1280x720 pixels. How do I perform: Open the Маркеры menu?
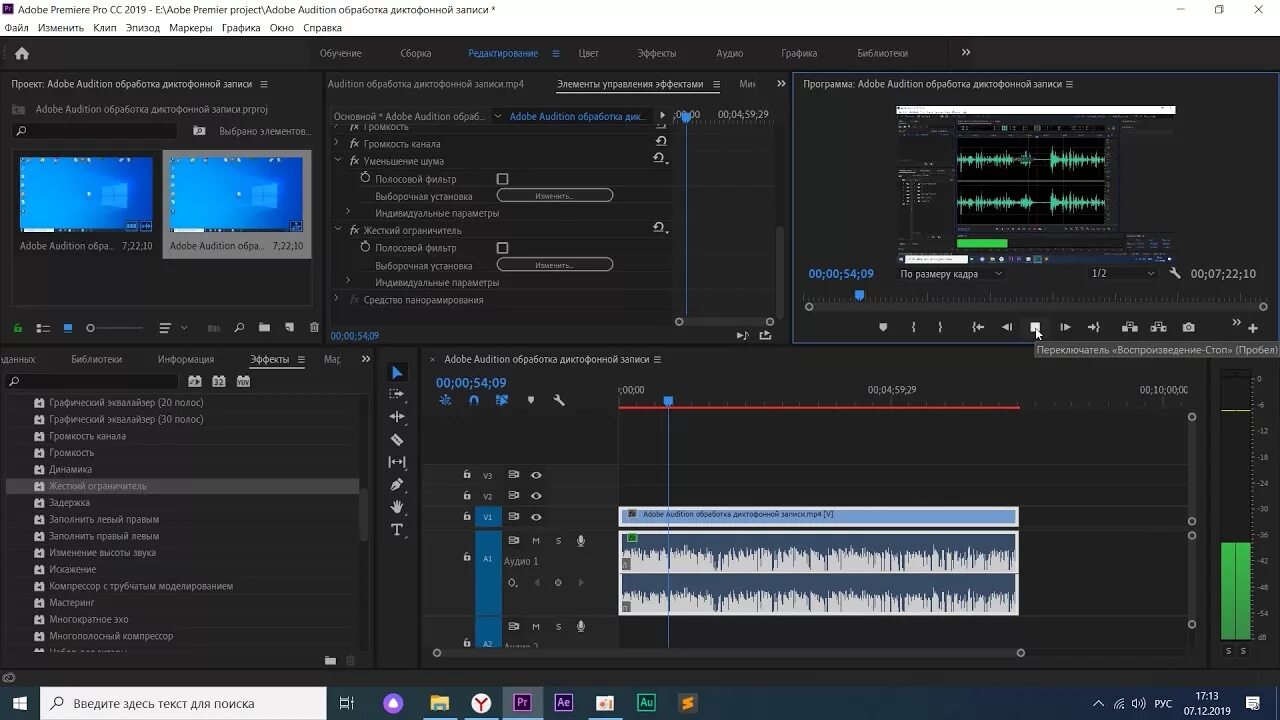click(x=190, y=28)
